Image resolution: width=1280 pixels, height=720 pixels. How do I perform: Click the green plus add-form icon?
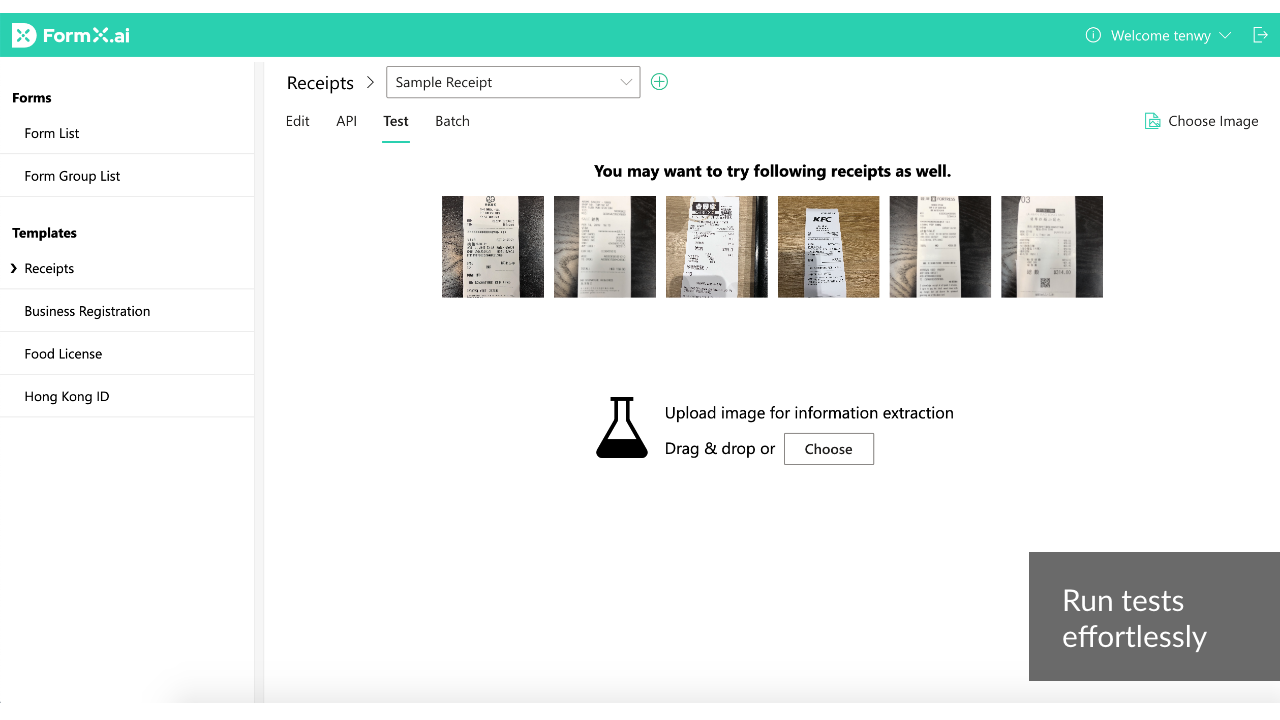(x=659, y=82)
